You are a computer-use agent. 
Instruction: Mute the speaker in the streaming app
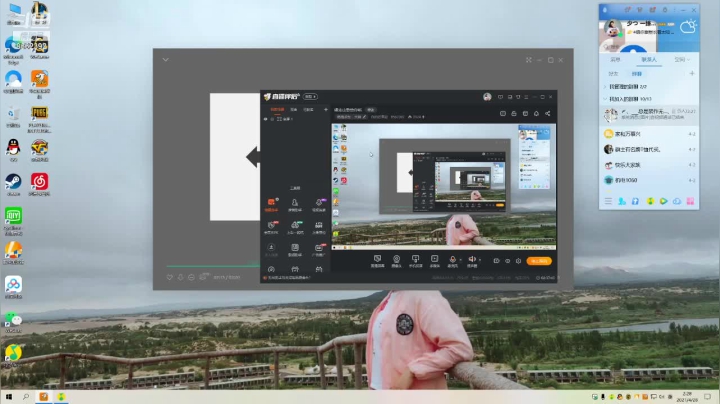[x=472, y=260]
